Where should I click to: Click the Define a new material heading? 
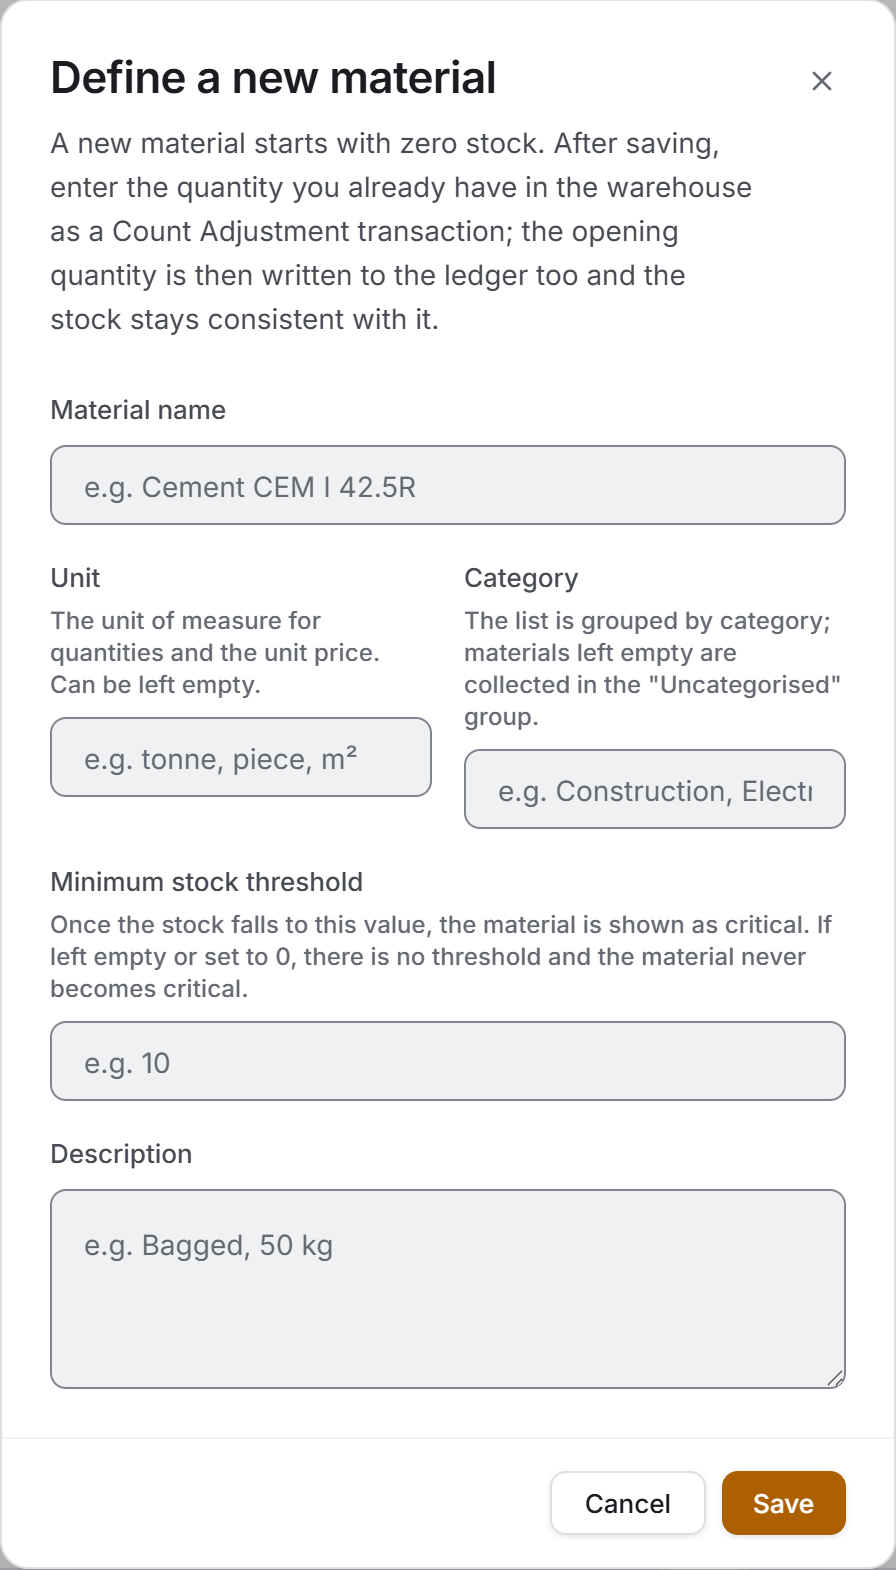[273, 78]
